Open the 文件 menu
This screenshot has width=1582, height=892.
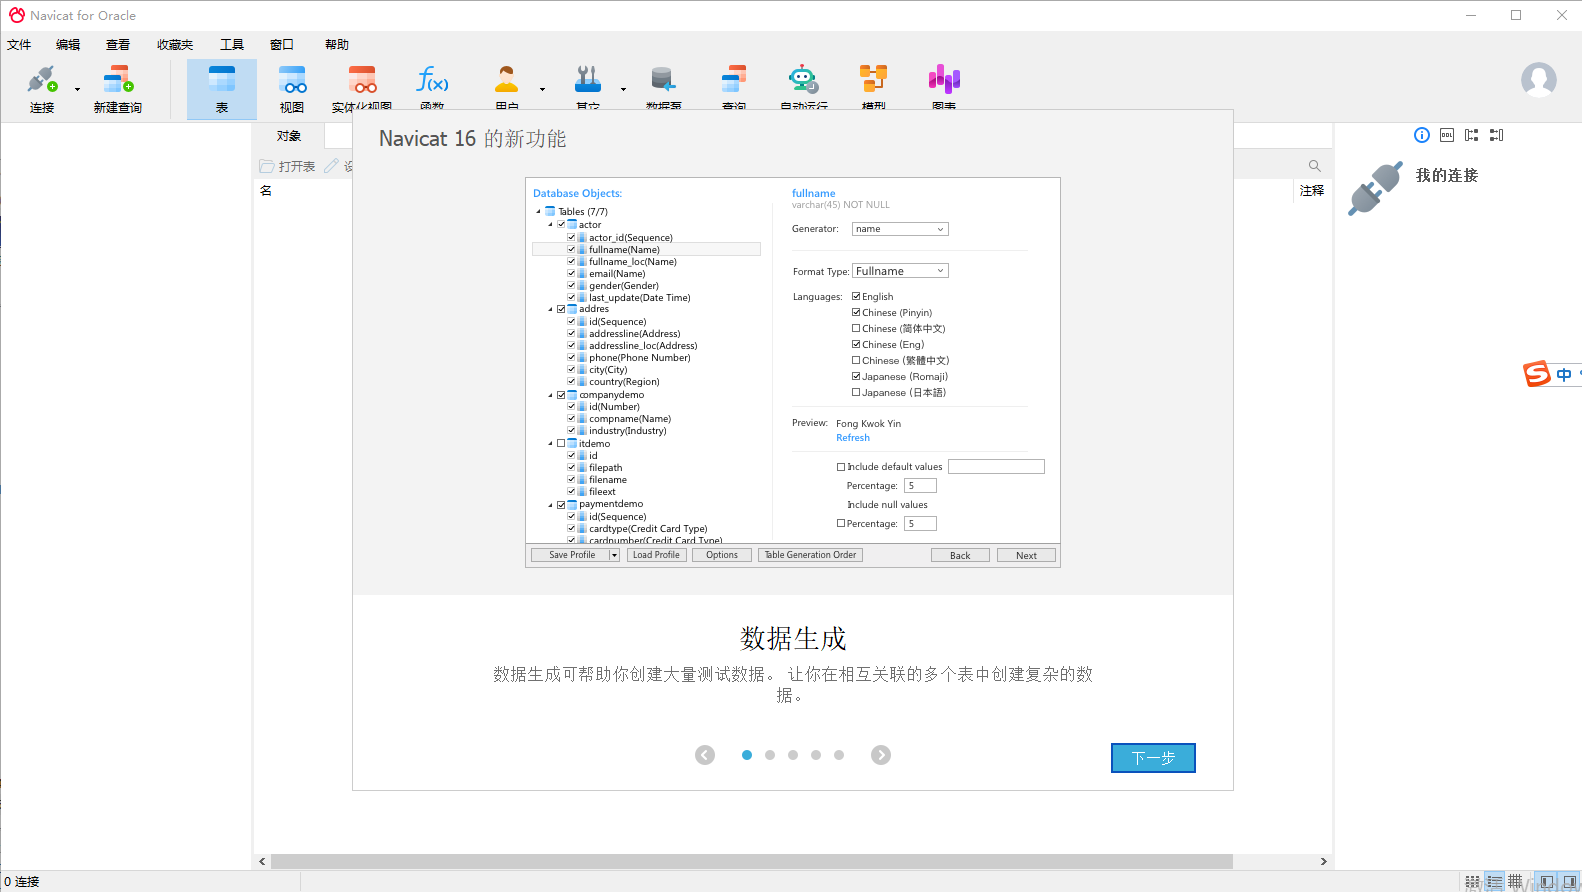click(x=19, y=45)
